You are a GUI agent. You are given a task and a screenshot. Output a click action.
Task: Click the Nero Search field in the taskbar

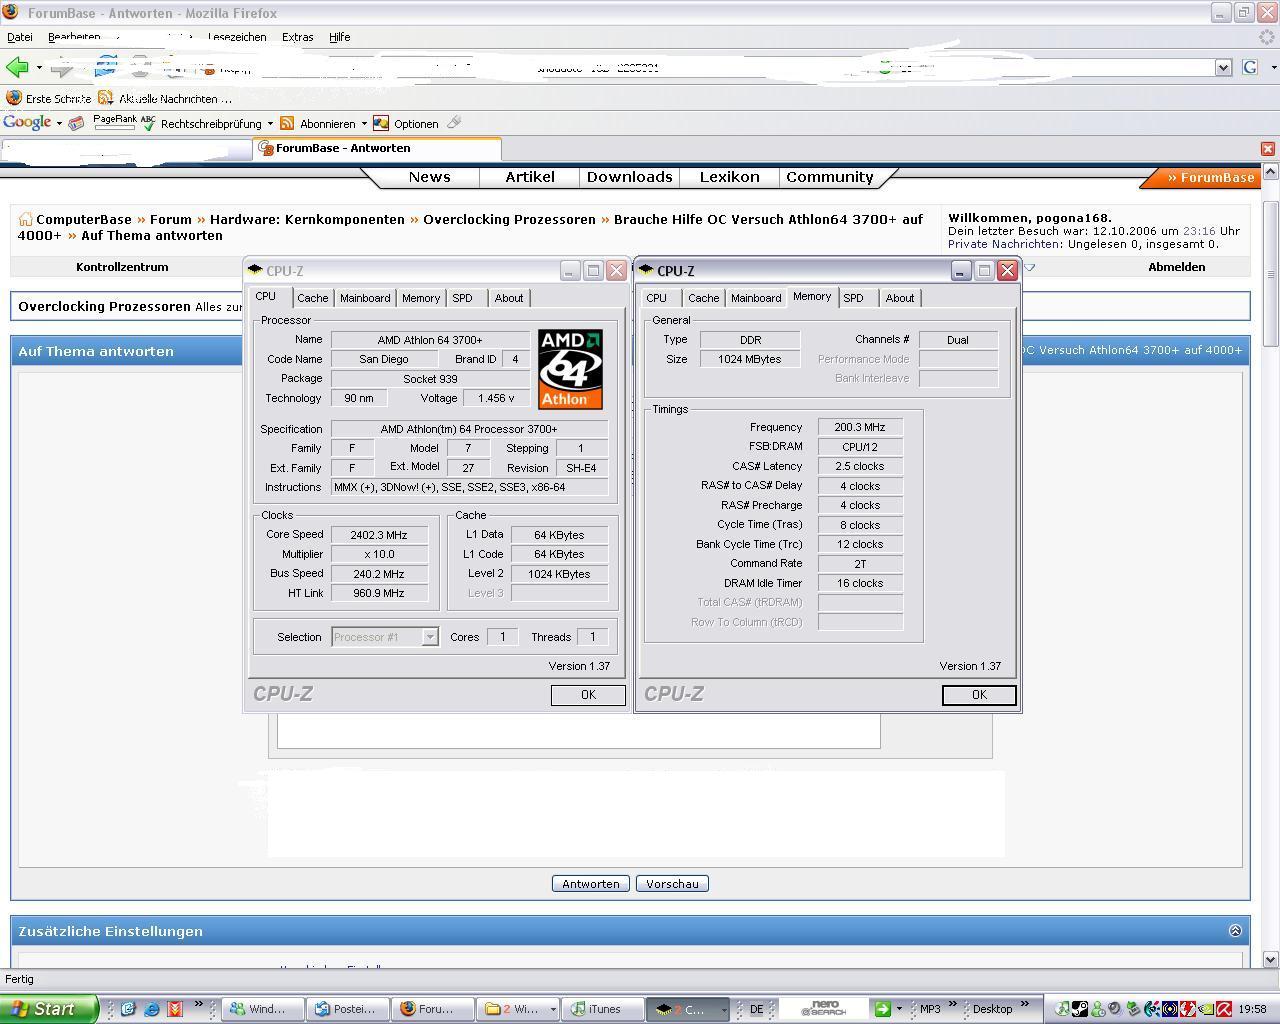coord(823,1009)
